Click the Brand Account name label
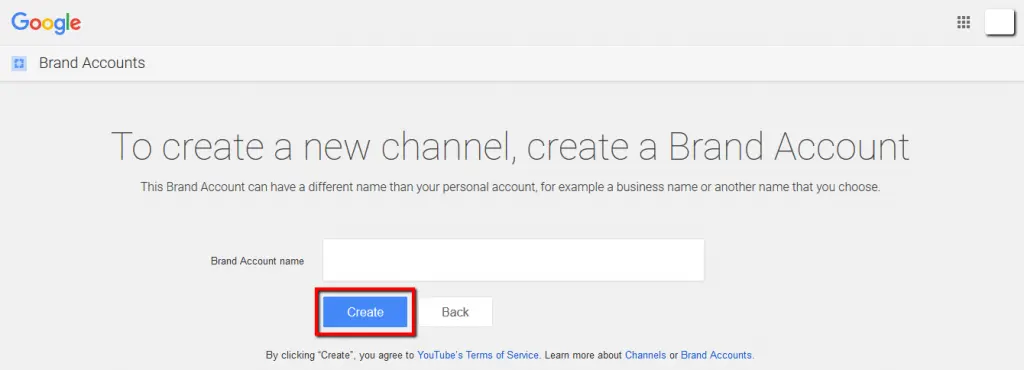 257,260
